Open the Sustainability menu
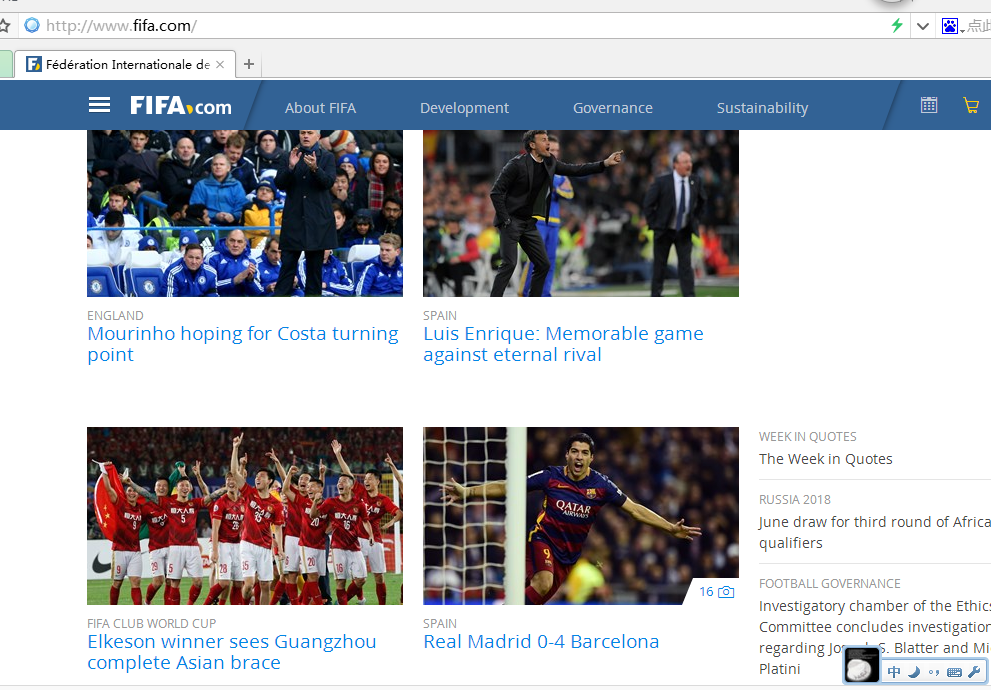 (762, 108)
